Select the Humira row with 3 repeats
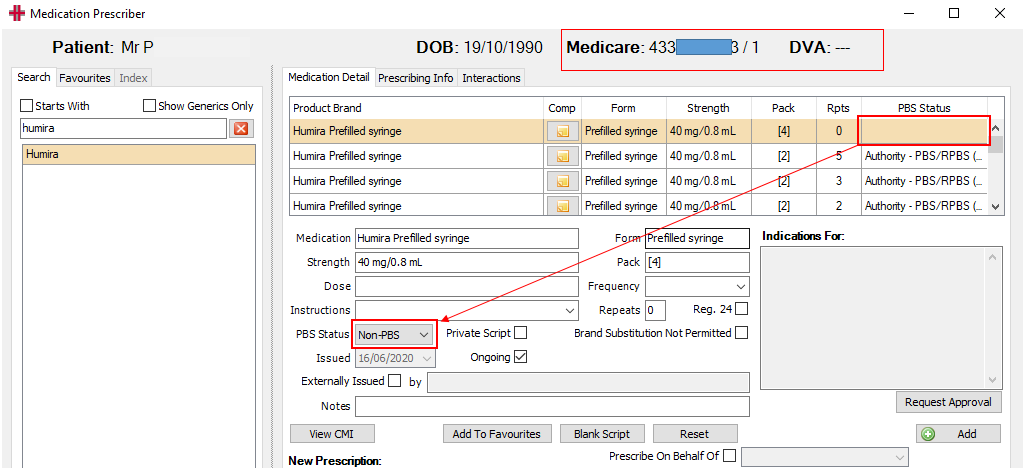Viewport: 1026px width, 468px height. pyautogui.click(x=638, y=181)
